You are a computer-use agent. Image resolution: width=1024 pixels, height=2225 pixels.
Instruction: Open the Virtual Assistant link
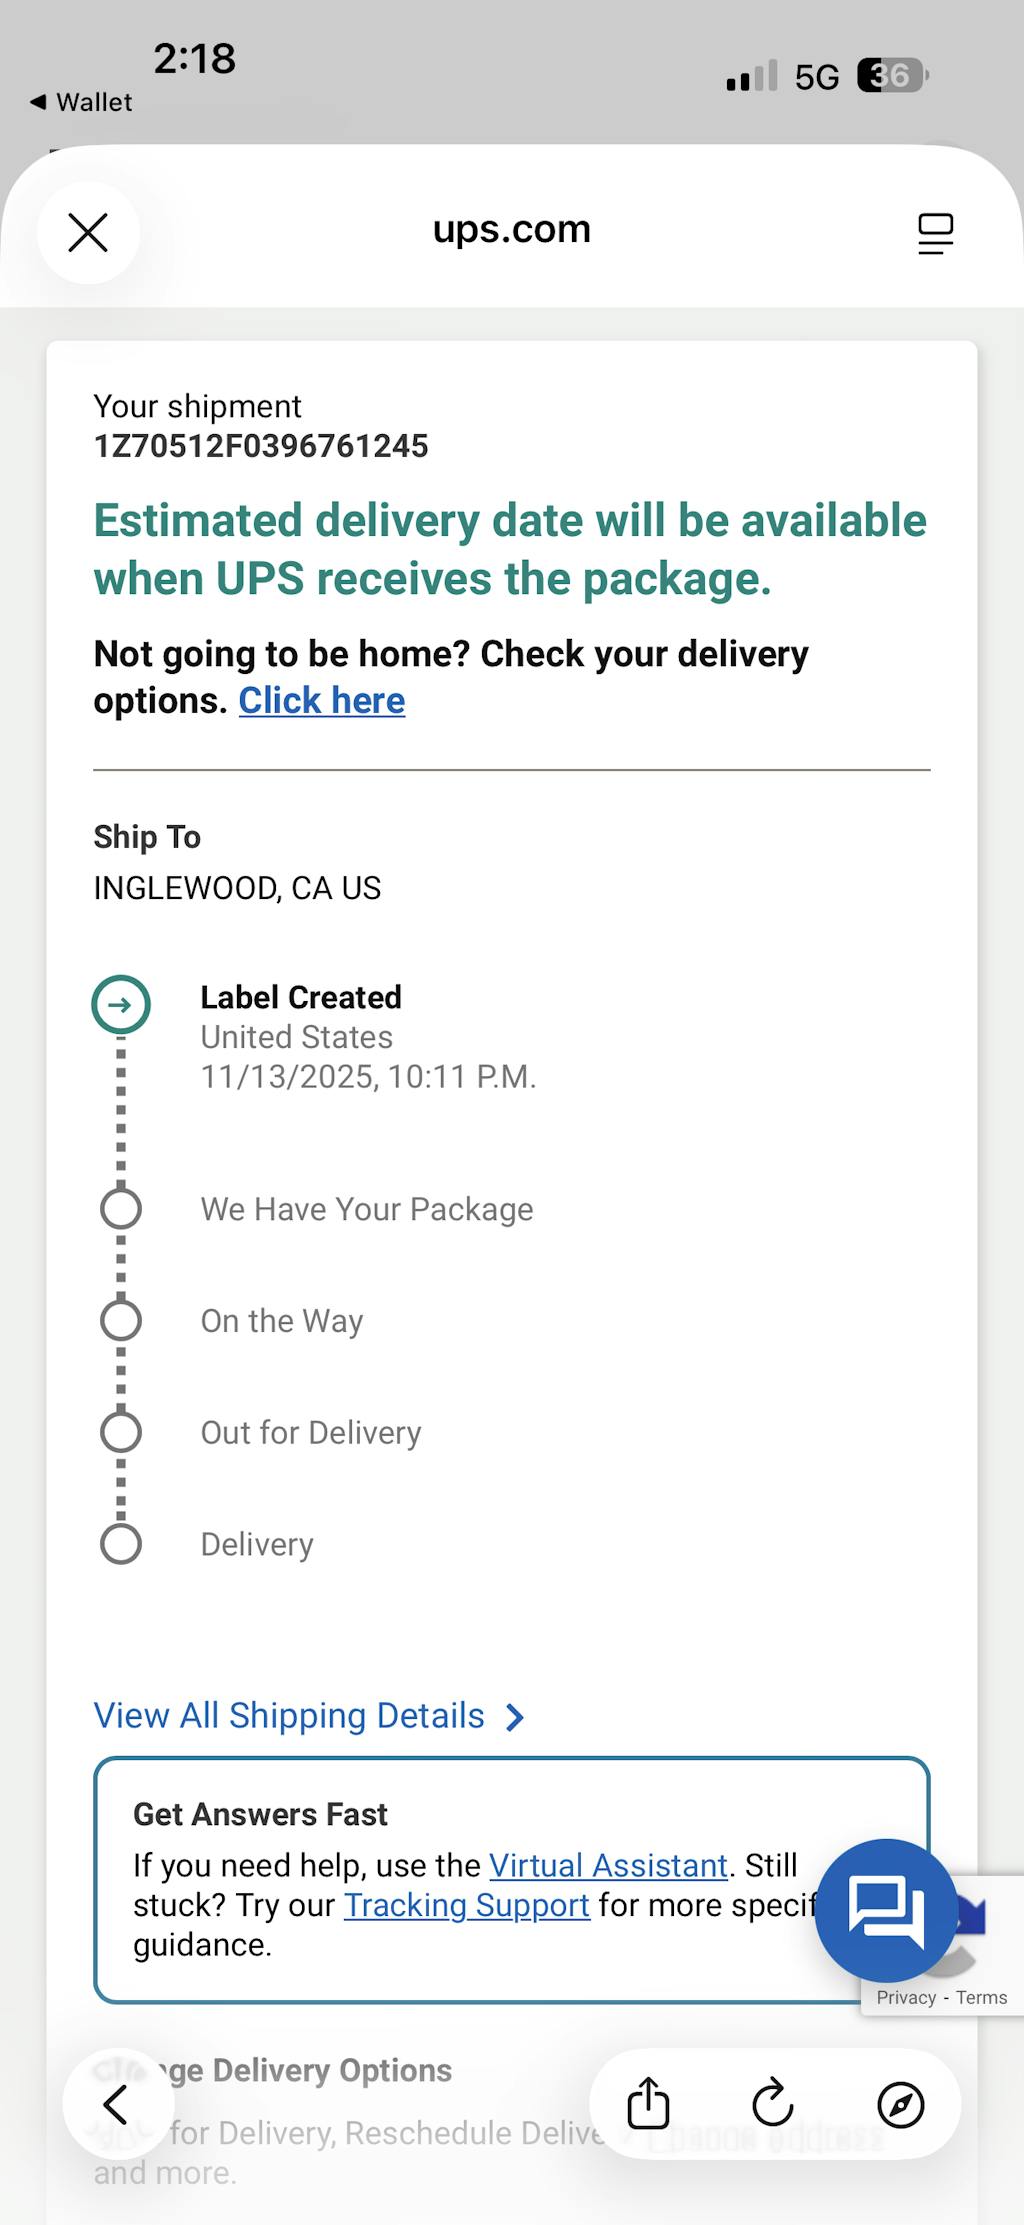pyautogui.click(x=608, y=1865)
